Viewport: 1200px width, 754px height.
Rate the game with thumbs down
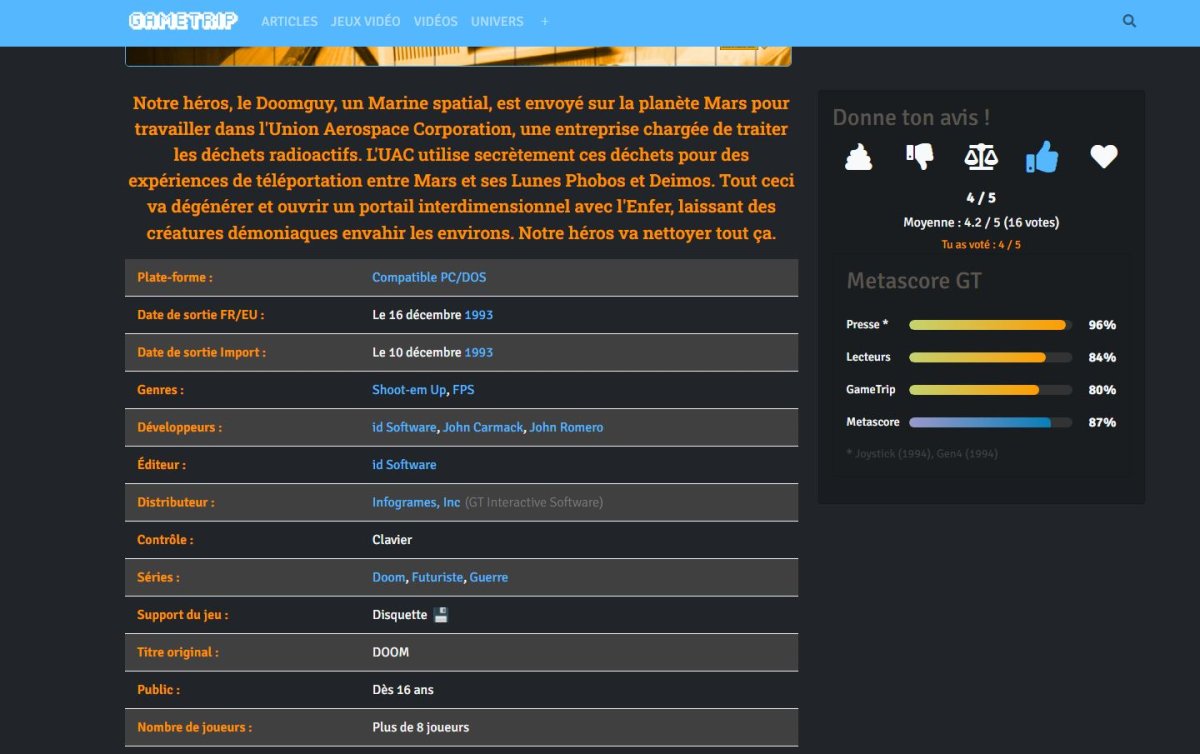tap(919, 157)
